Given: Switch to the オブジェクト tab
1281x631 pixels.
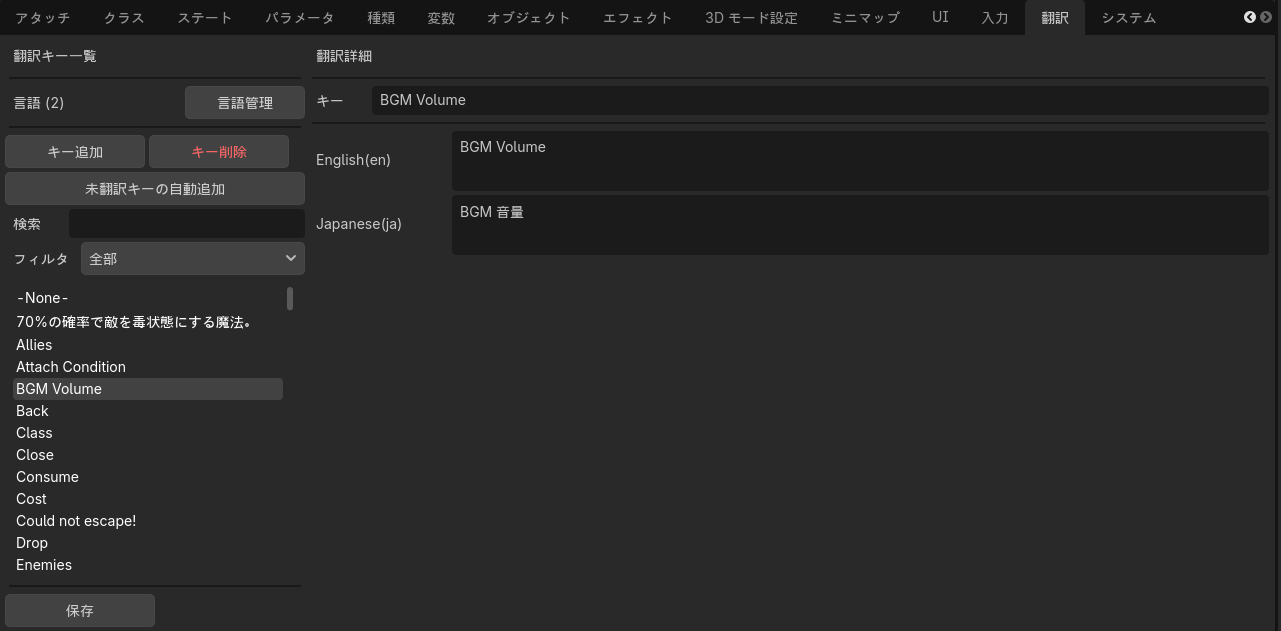Looking at the screenshot, I should pyautogui.click(x=529, y=17).
